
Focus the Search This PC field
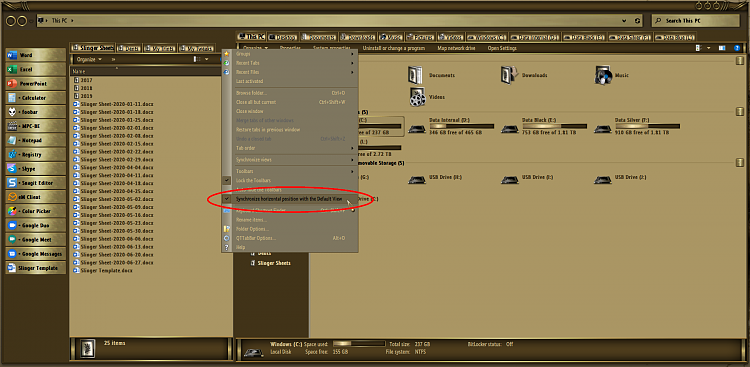pos(695,21)
